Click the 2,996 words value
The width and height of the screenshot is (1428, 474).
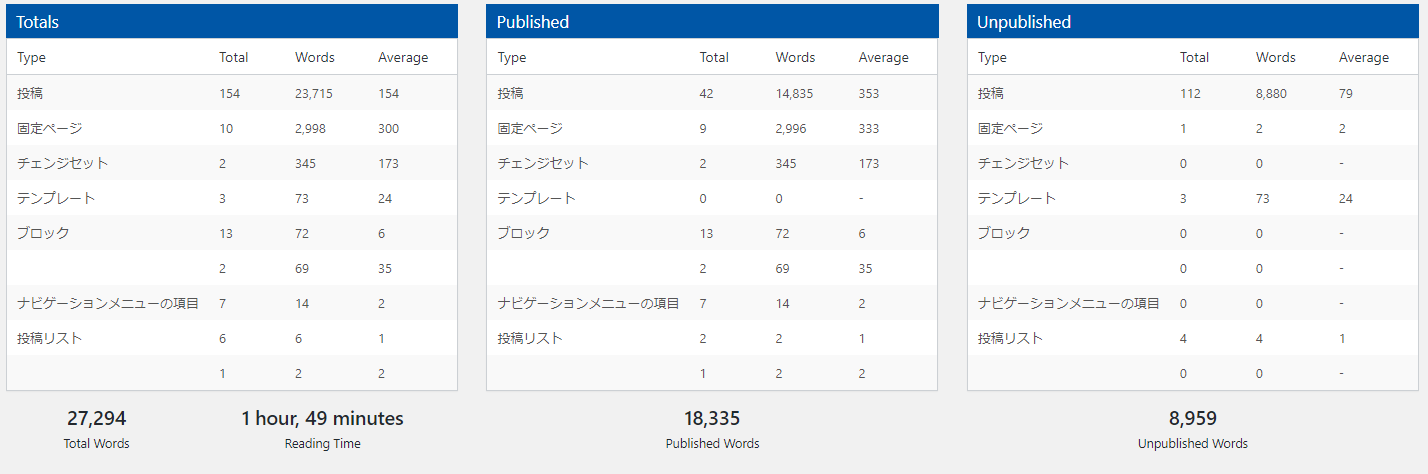pos(791,128)
